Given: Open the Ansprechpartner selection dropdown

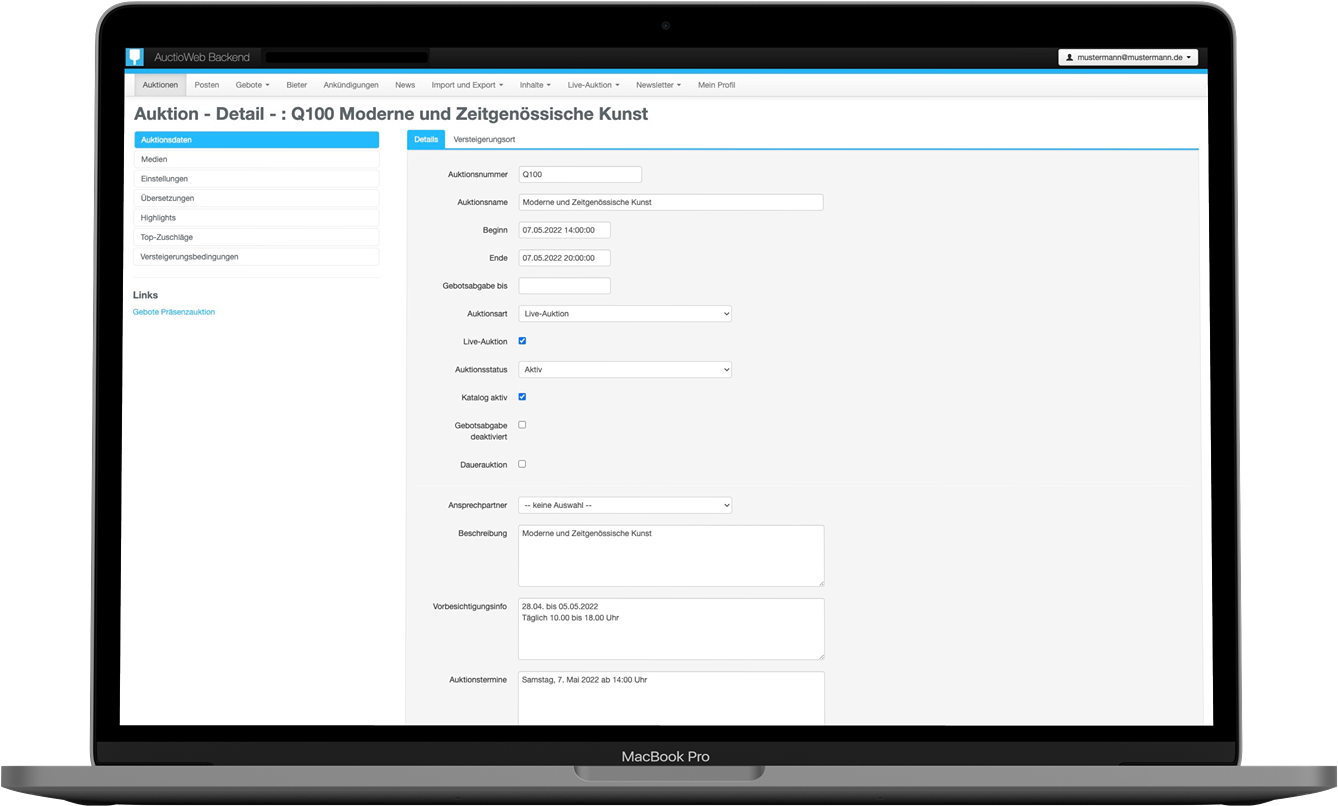Looking at the screenshot, I should point(625,506).
